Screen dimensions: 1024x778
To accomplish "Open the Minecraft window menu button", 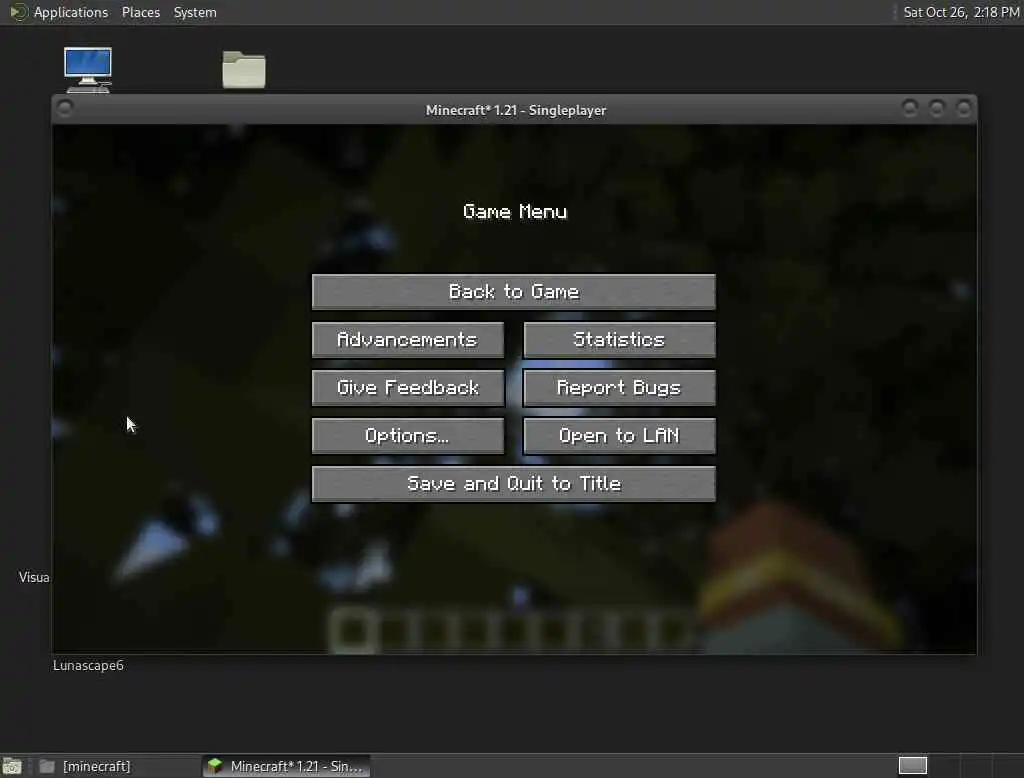I will click(x=65, y=108).
